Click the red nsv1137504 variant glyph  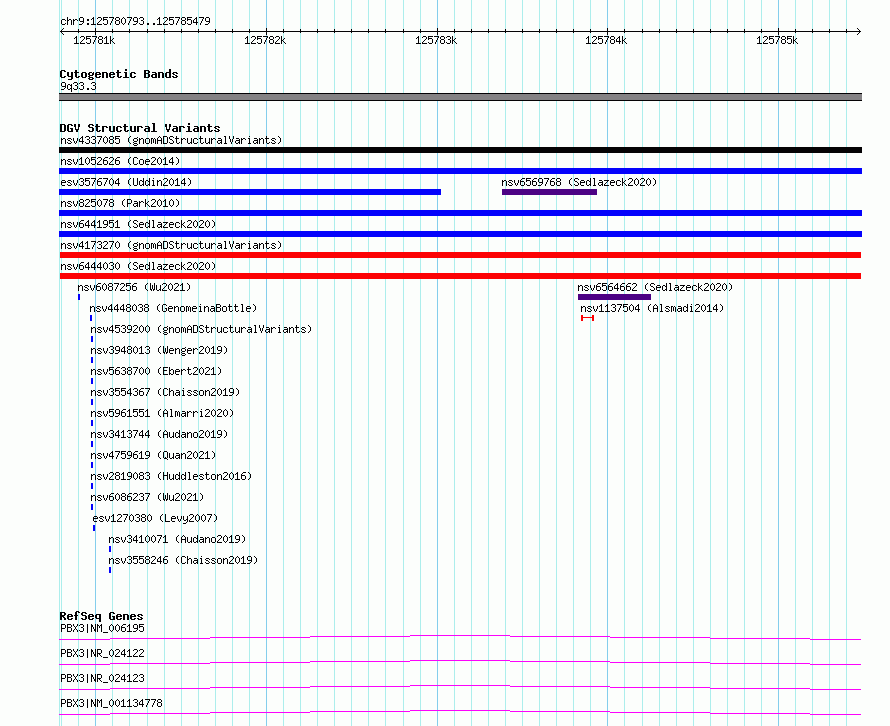pyautogui.click(x=587, y=318)
